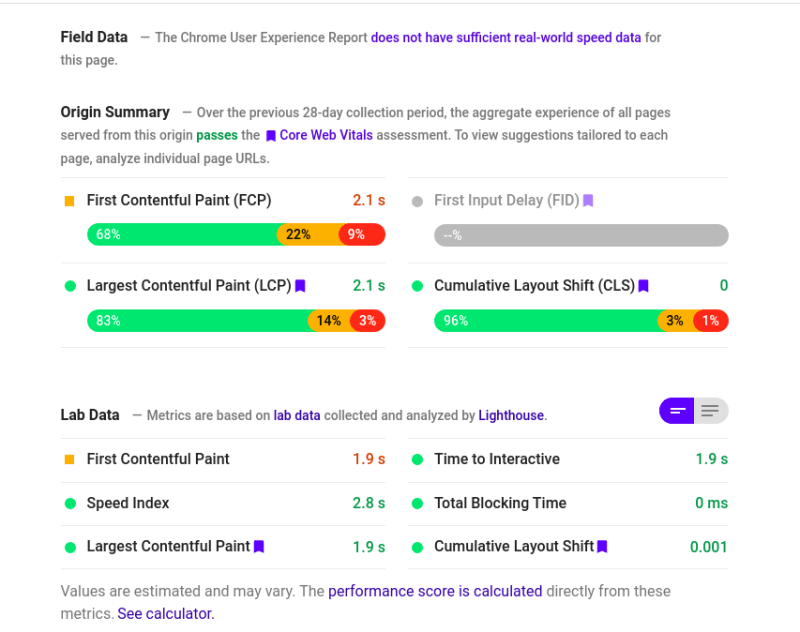Click bookmark icon before Core Web Vitals
Viewport: 800px width, 632px height.
(271, 136)
